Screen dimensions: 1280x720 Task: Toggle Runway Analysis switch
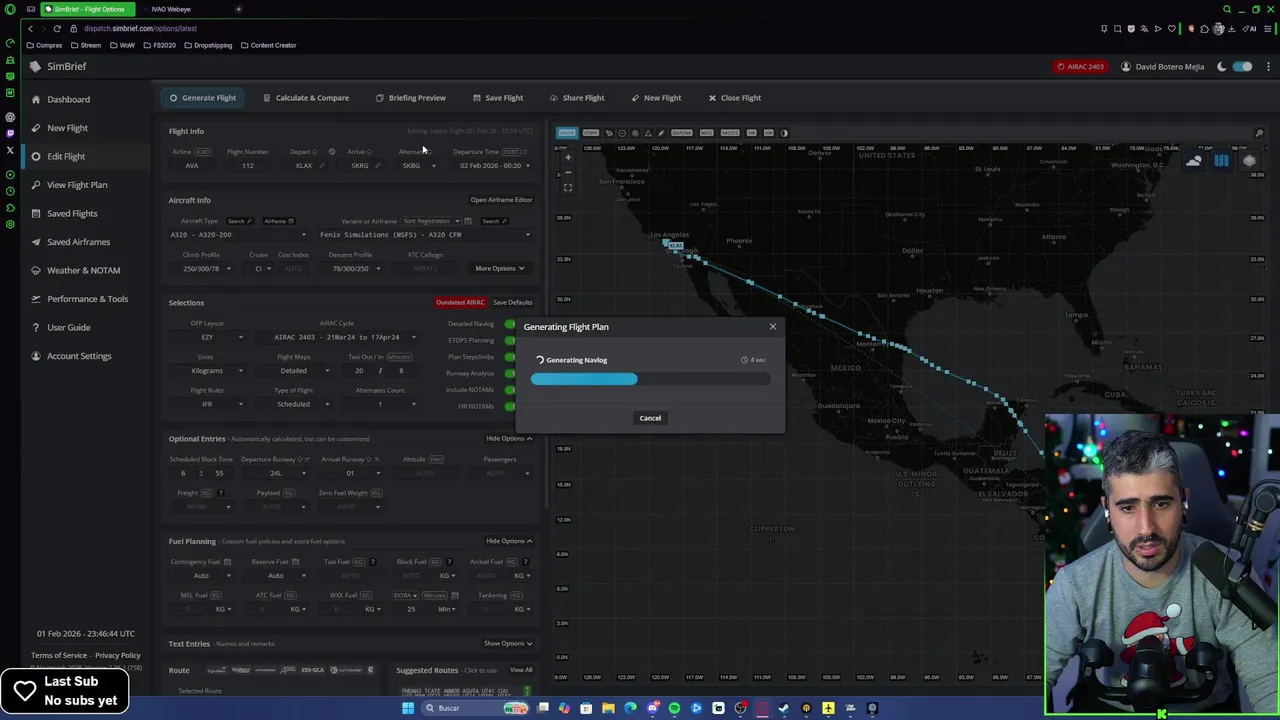pyautogui.click(x=510, y=373)
